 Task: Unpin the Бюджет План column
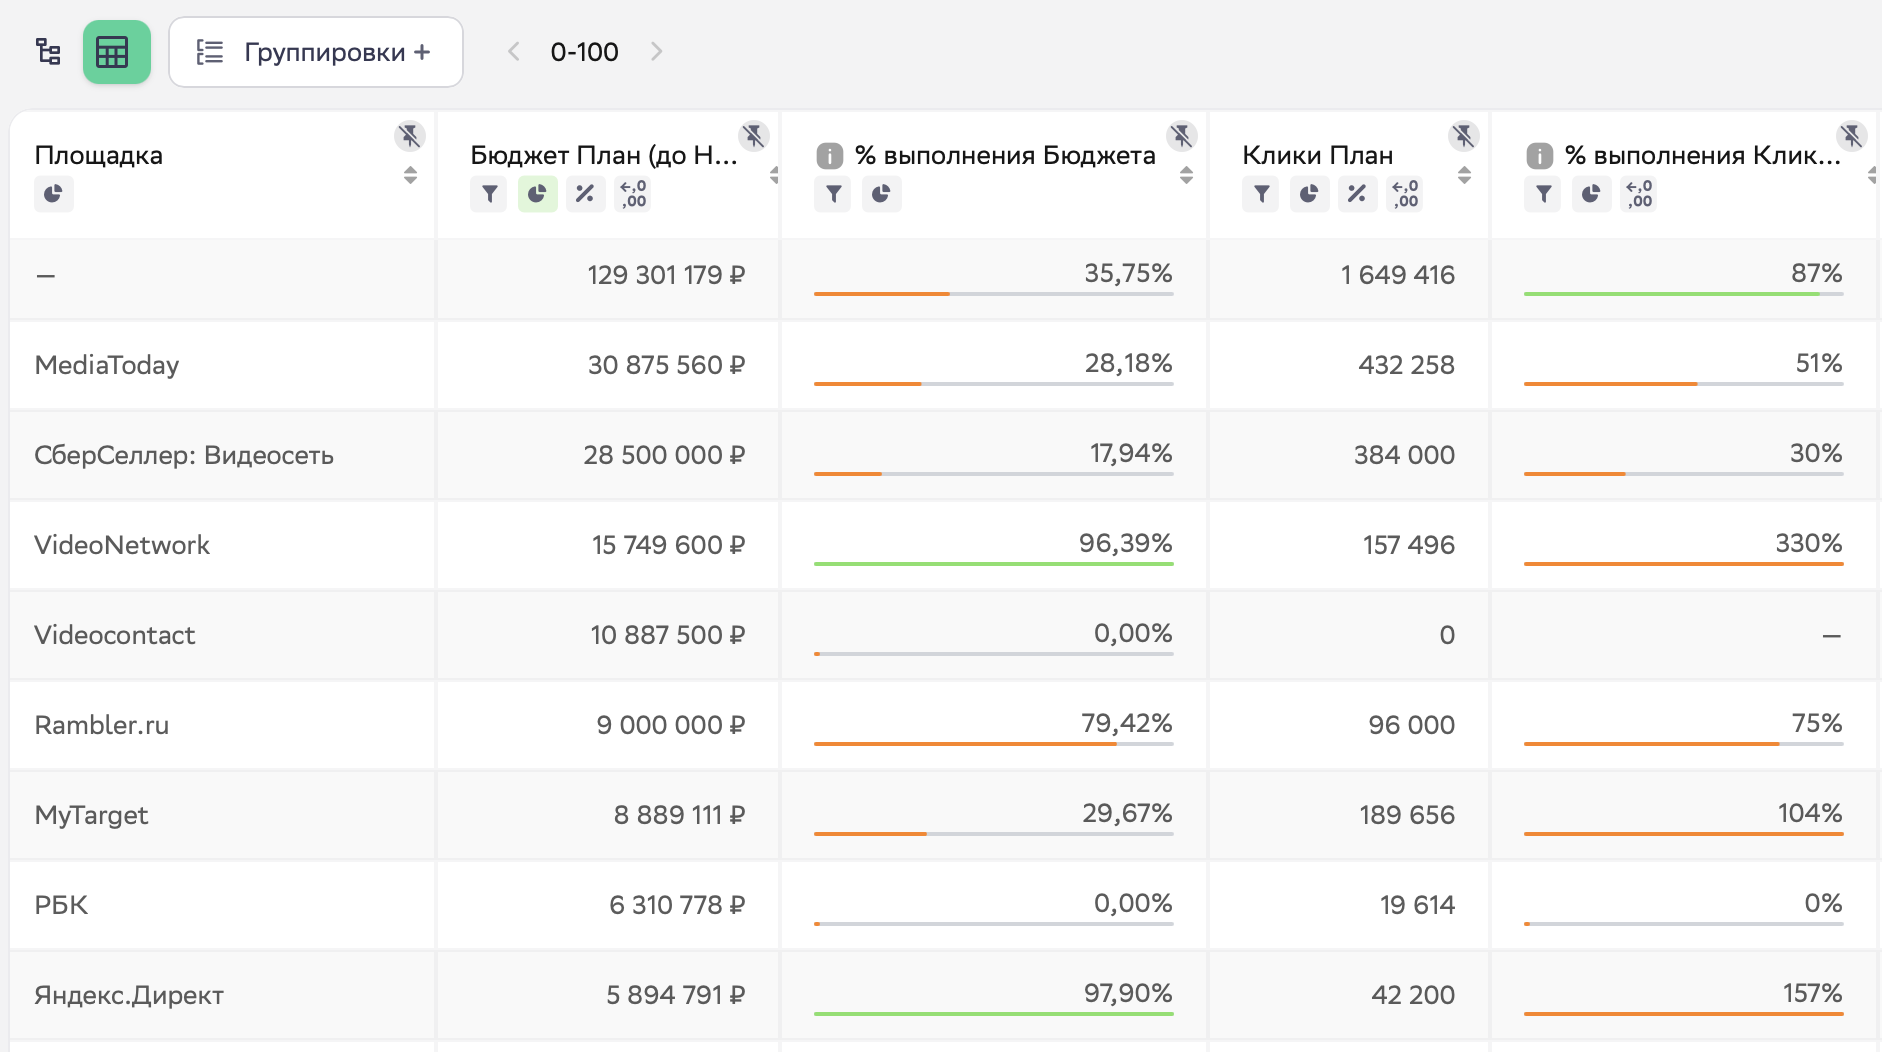[753, 136]
